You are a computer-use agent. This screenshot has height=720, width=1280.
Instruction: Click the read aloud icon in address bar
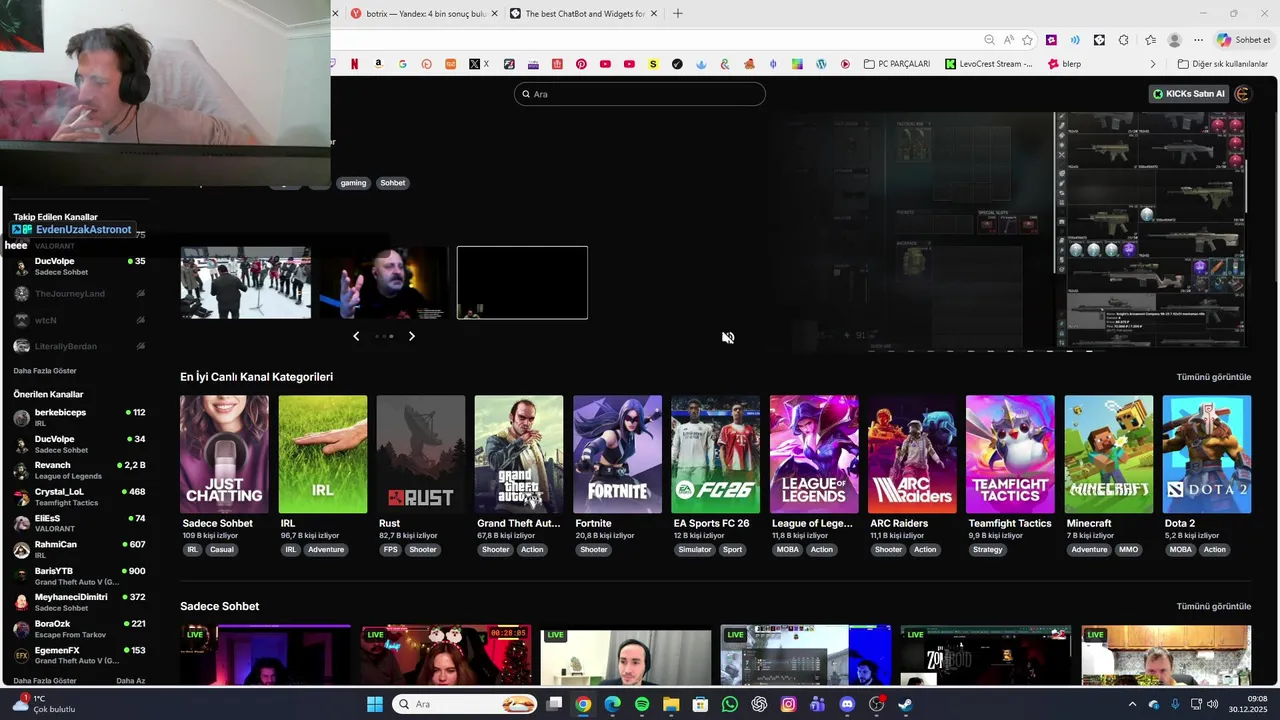1008,40
